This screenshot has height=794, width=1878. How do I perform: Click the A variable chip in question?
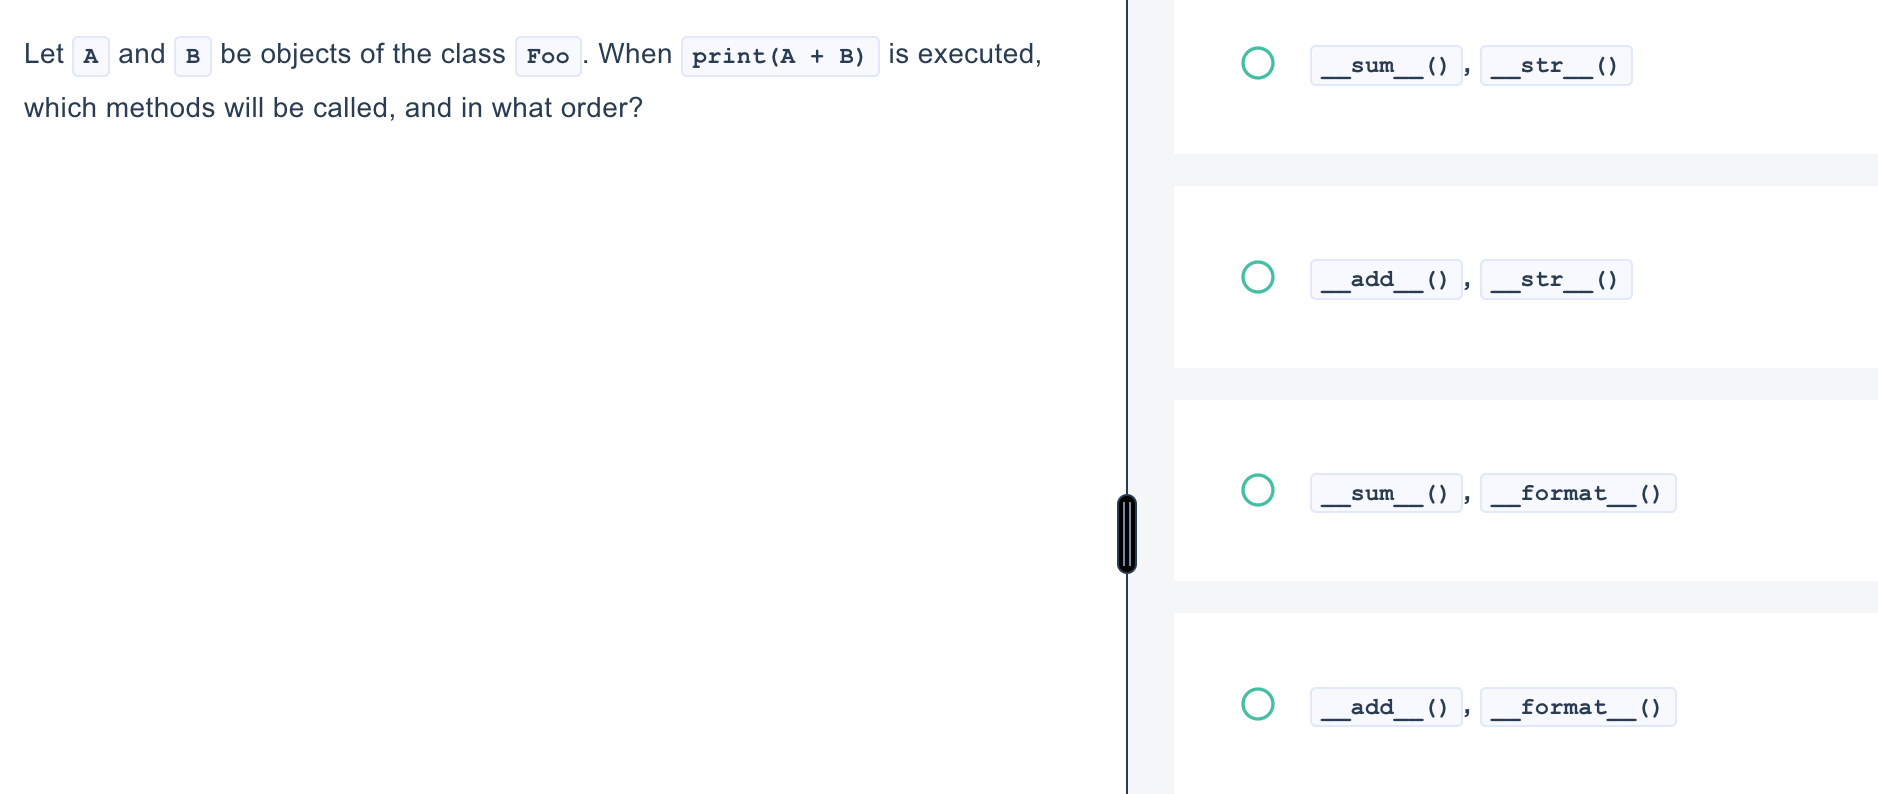pos(91,56)
